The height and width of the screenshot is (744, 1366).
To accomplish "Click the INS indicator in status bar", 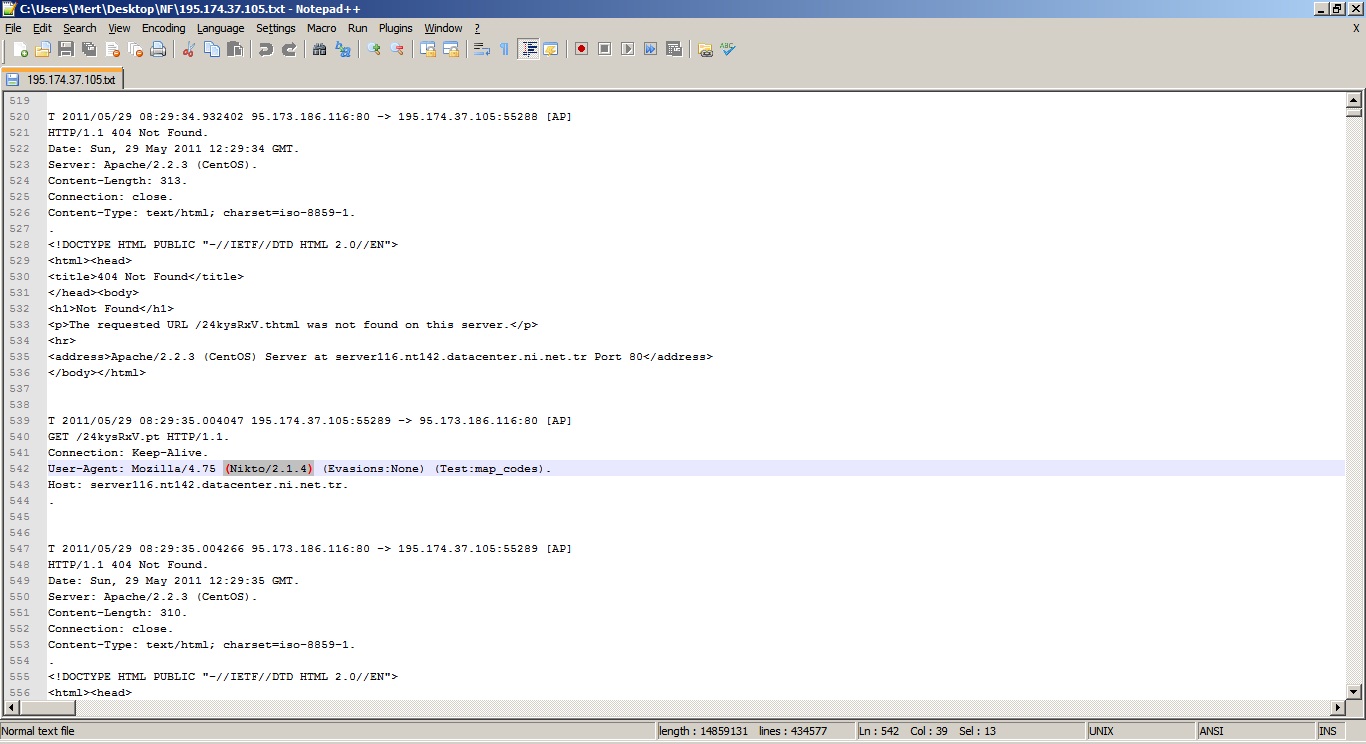I will click(x=1327, y=731).
